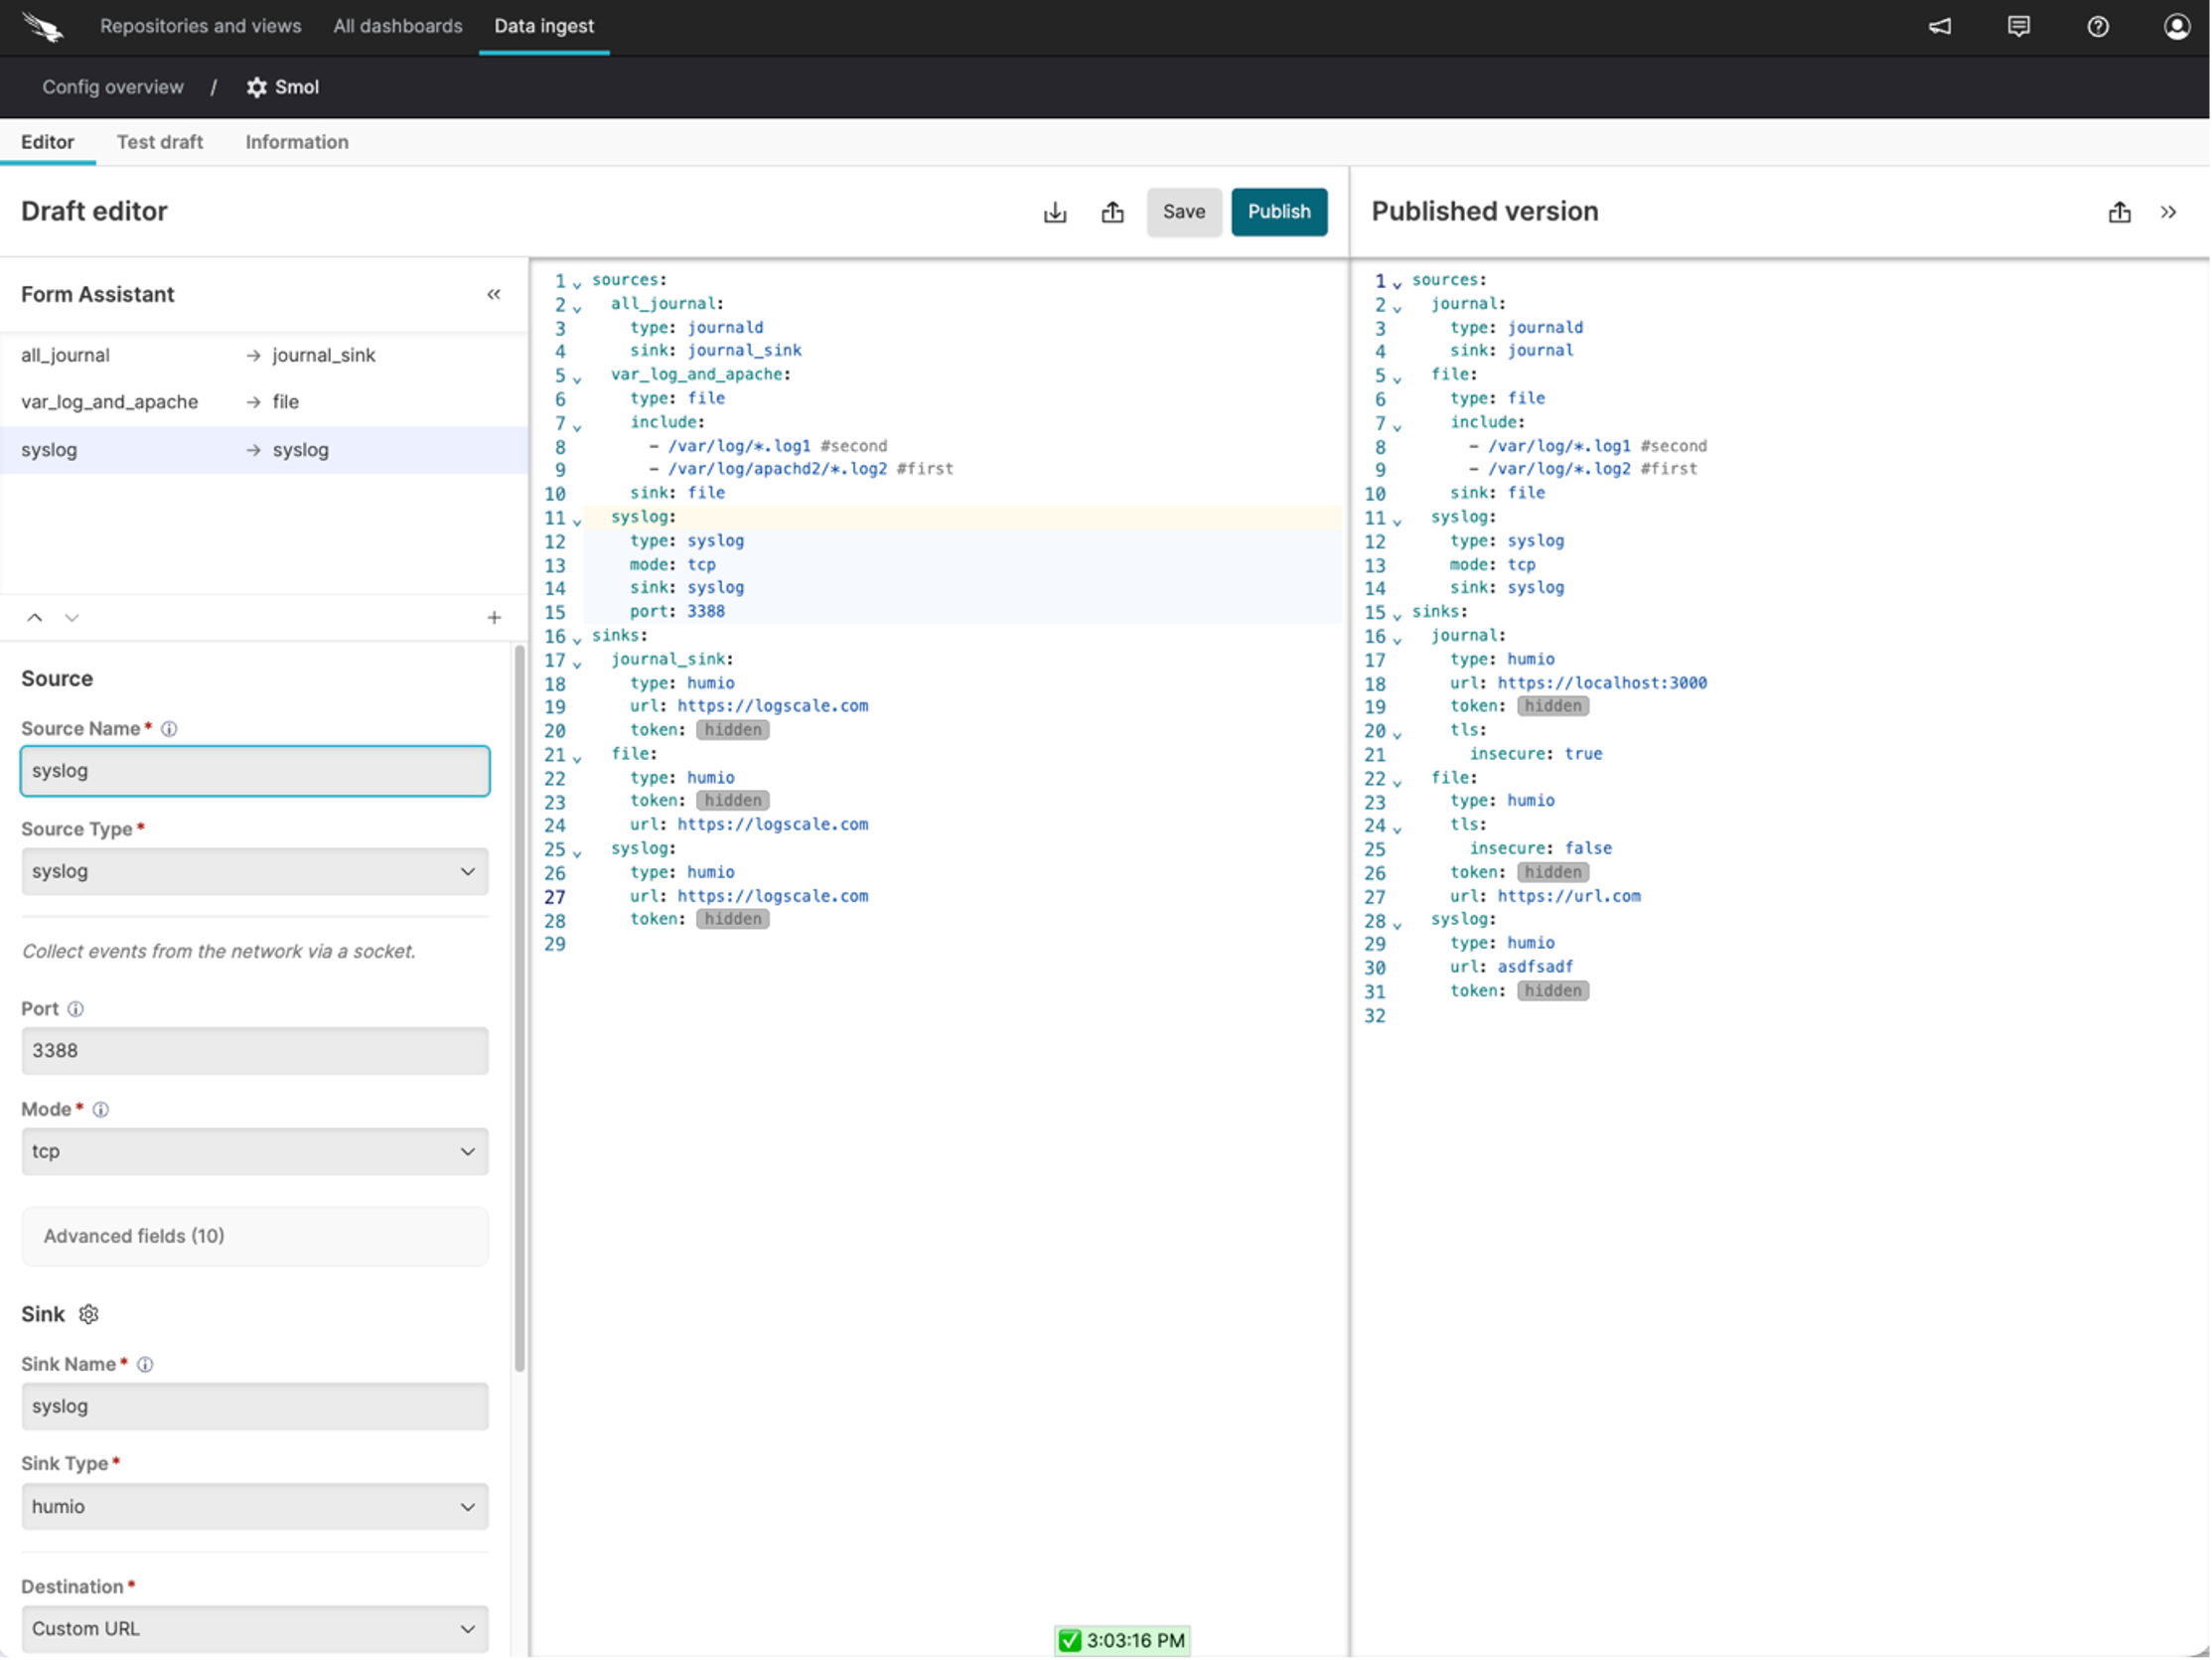2212x1660 pixels.
Task: Click the export icon in Published version
Action: point(2120,212)
